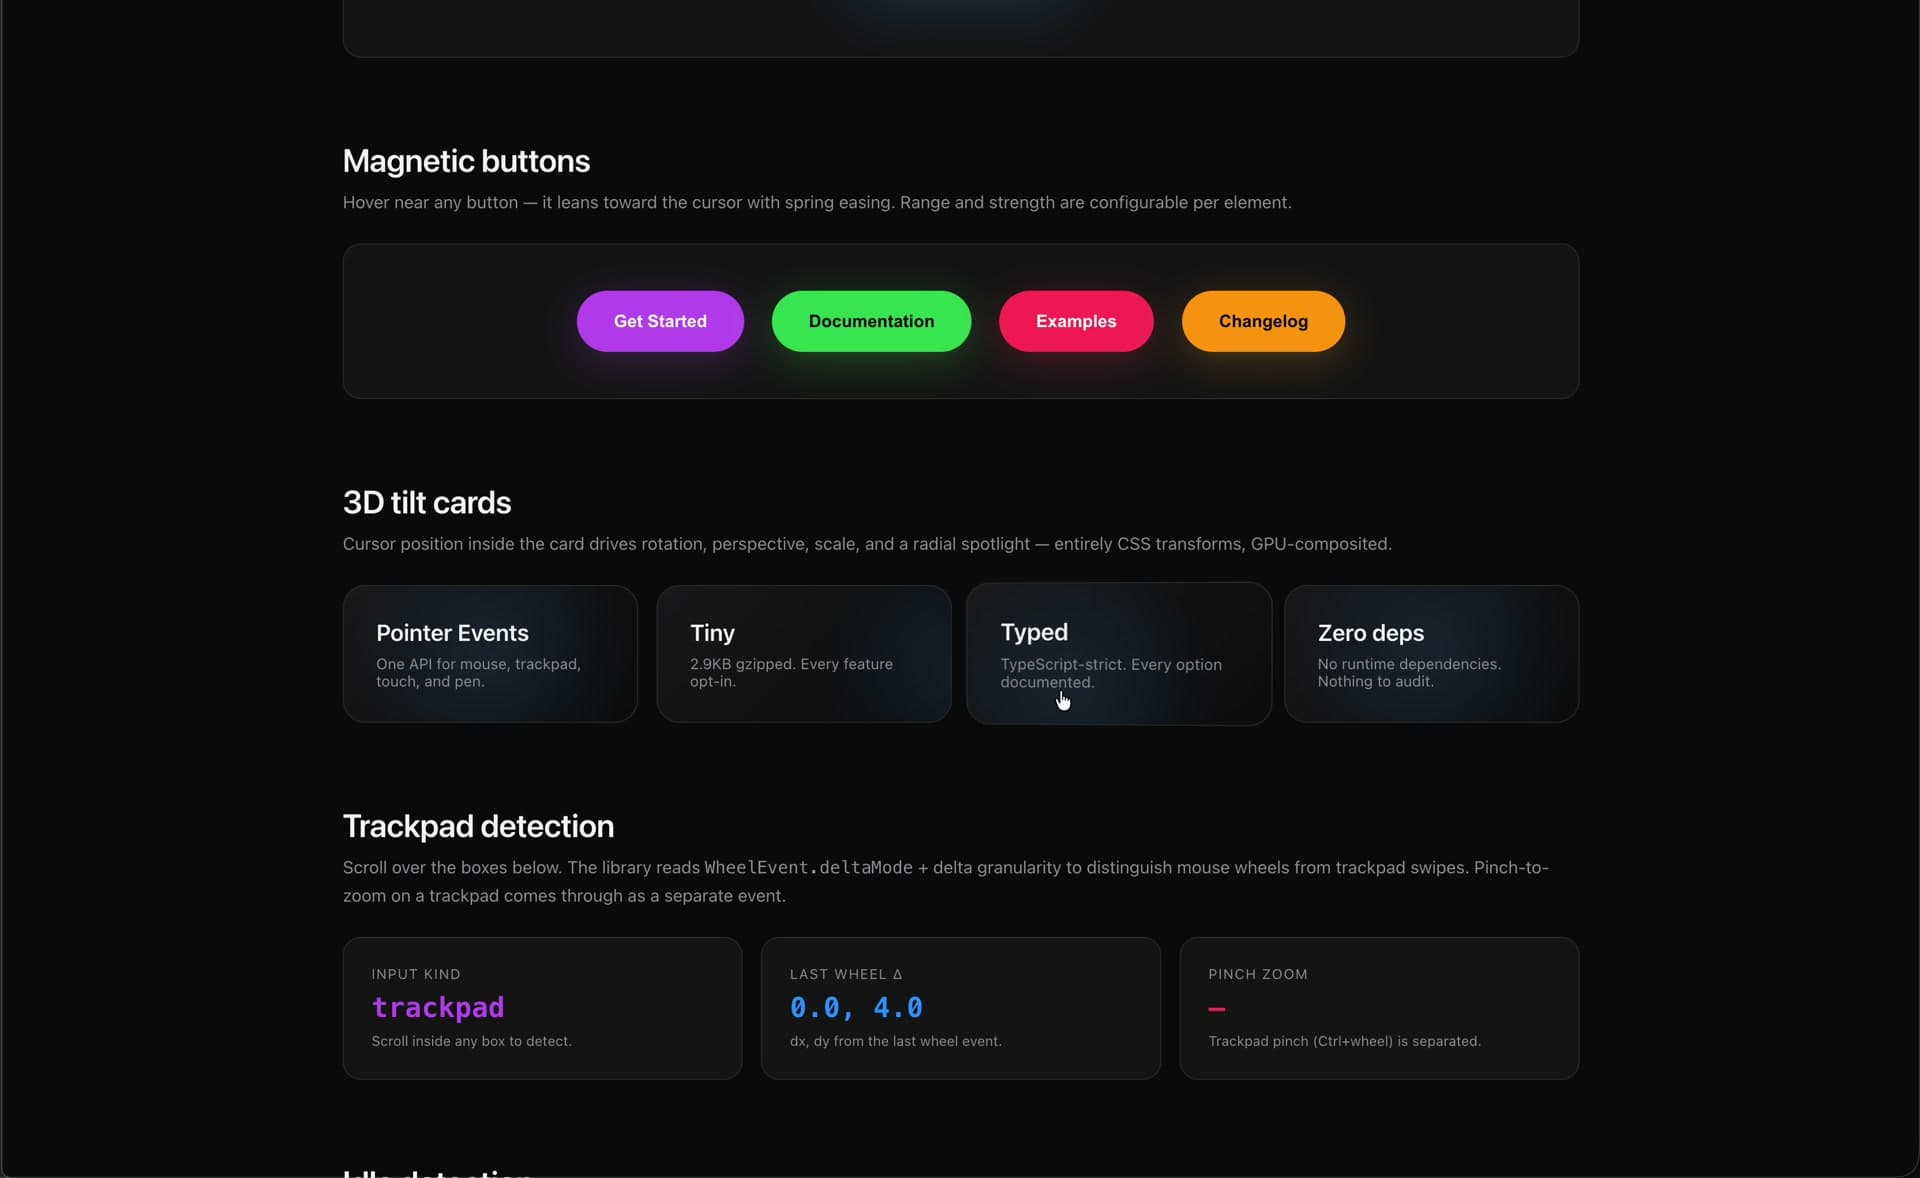Click the WheelEvent.deltaMode inline code text

[808, 868]
